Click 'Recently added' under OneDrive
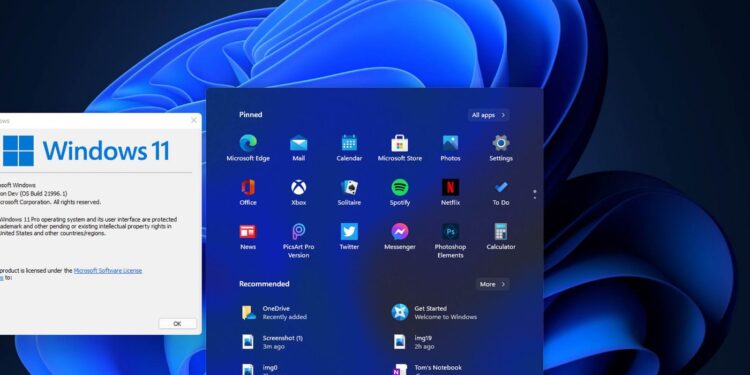 (x=285, y=317)
